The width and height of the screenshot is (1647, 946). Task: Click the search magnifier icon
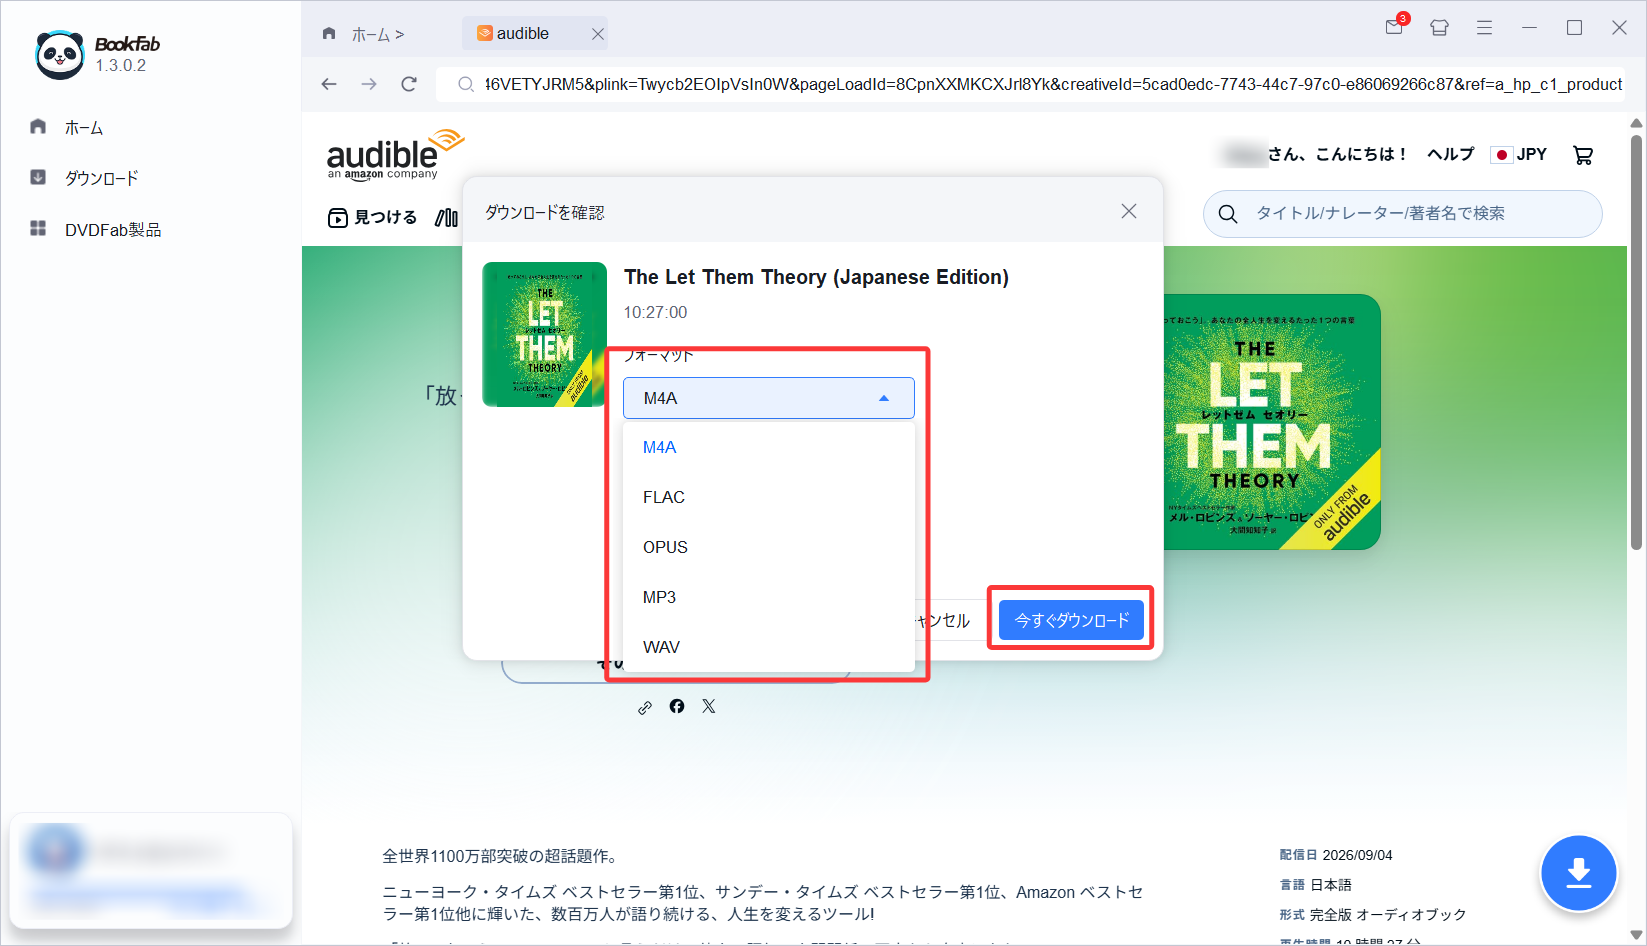(x=1228, y=214)
